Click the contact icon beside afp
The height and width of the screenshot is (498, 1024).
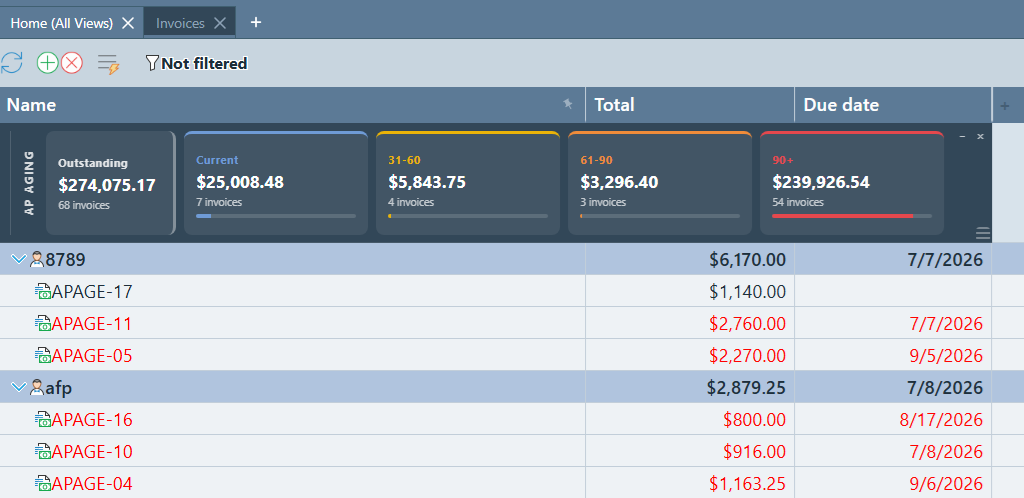coord(37,388)
